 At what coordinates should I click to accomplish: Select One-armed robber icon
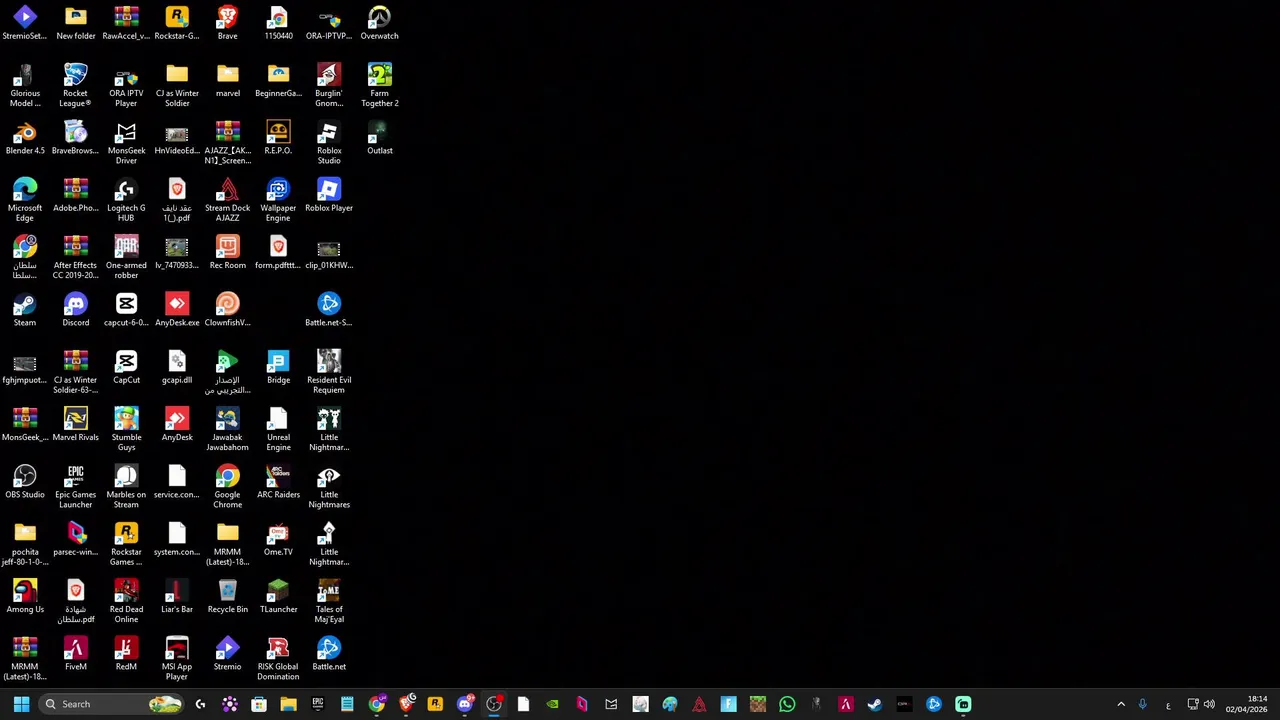[126, 258]
